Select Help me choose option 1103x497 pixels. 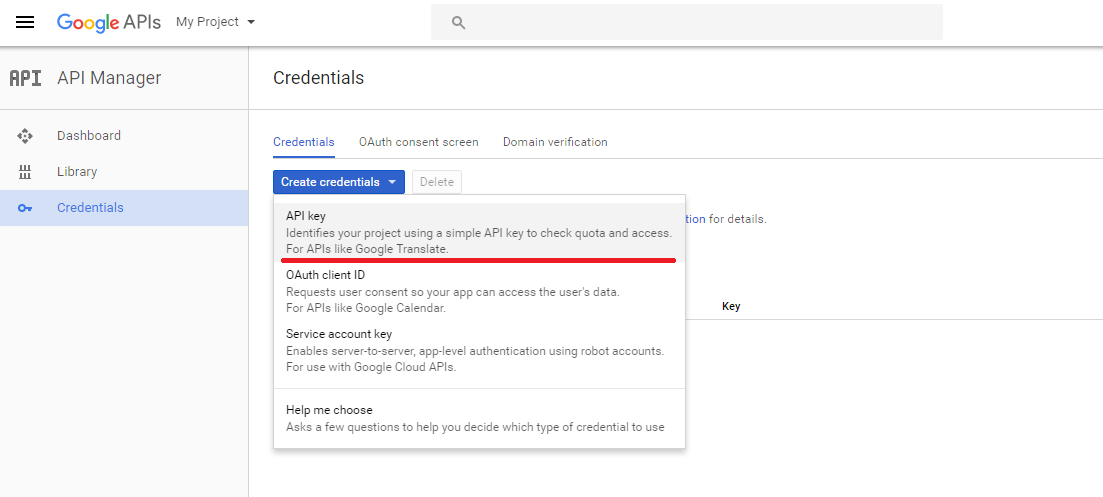[x=480, y=418]
